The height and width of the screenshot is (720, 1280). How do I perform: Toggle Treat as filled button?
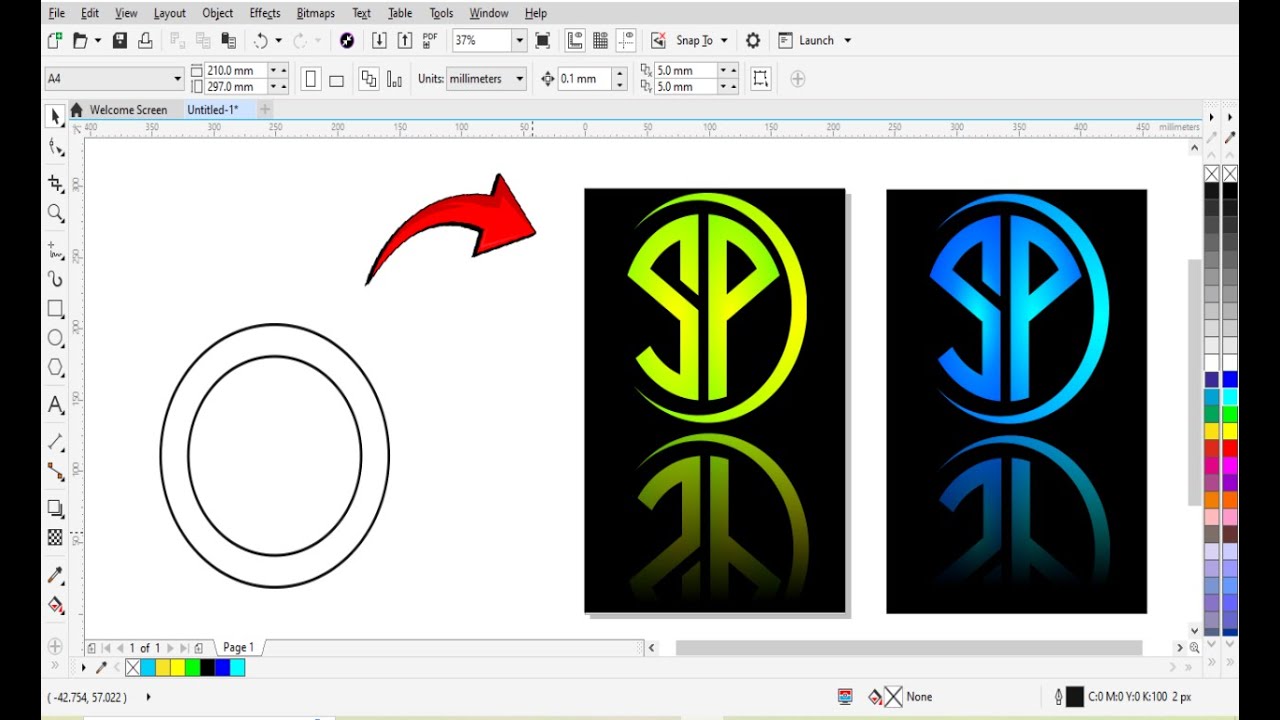click(761, 79)
